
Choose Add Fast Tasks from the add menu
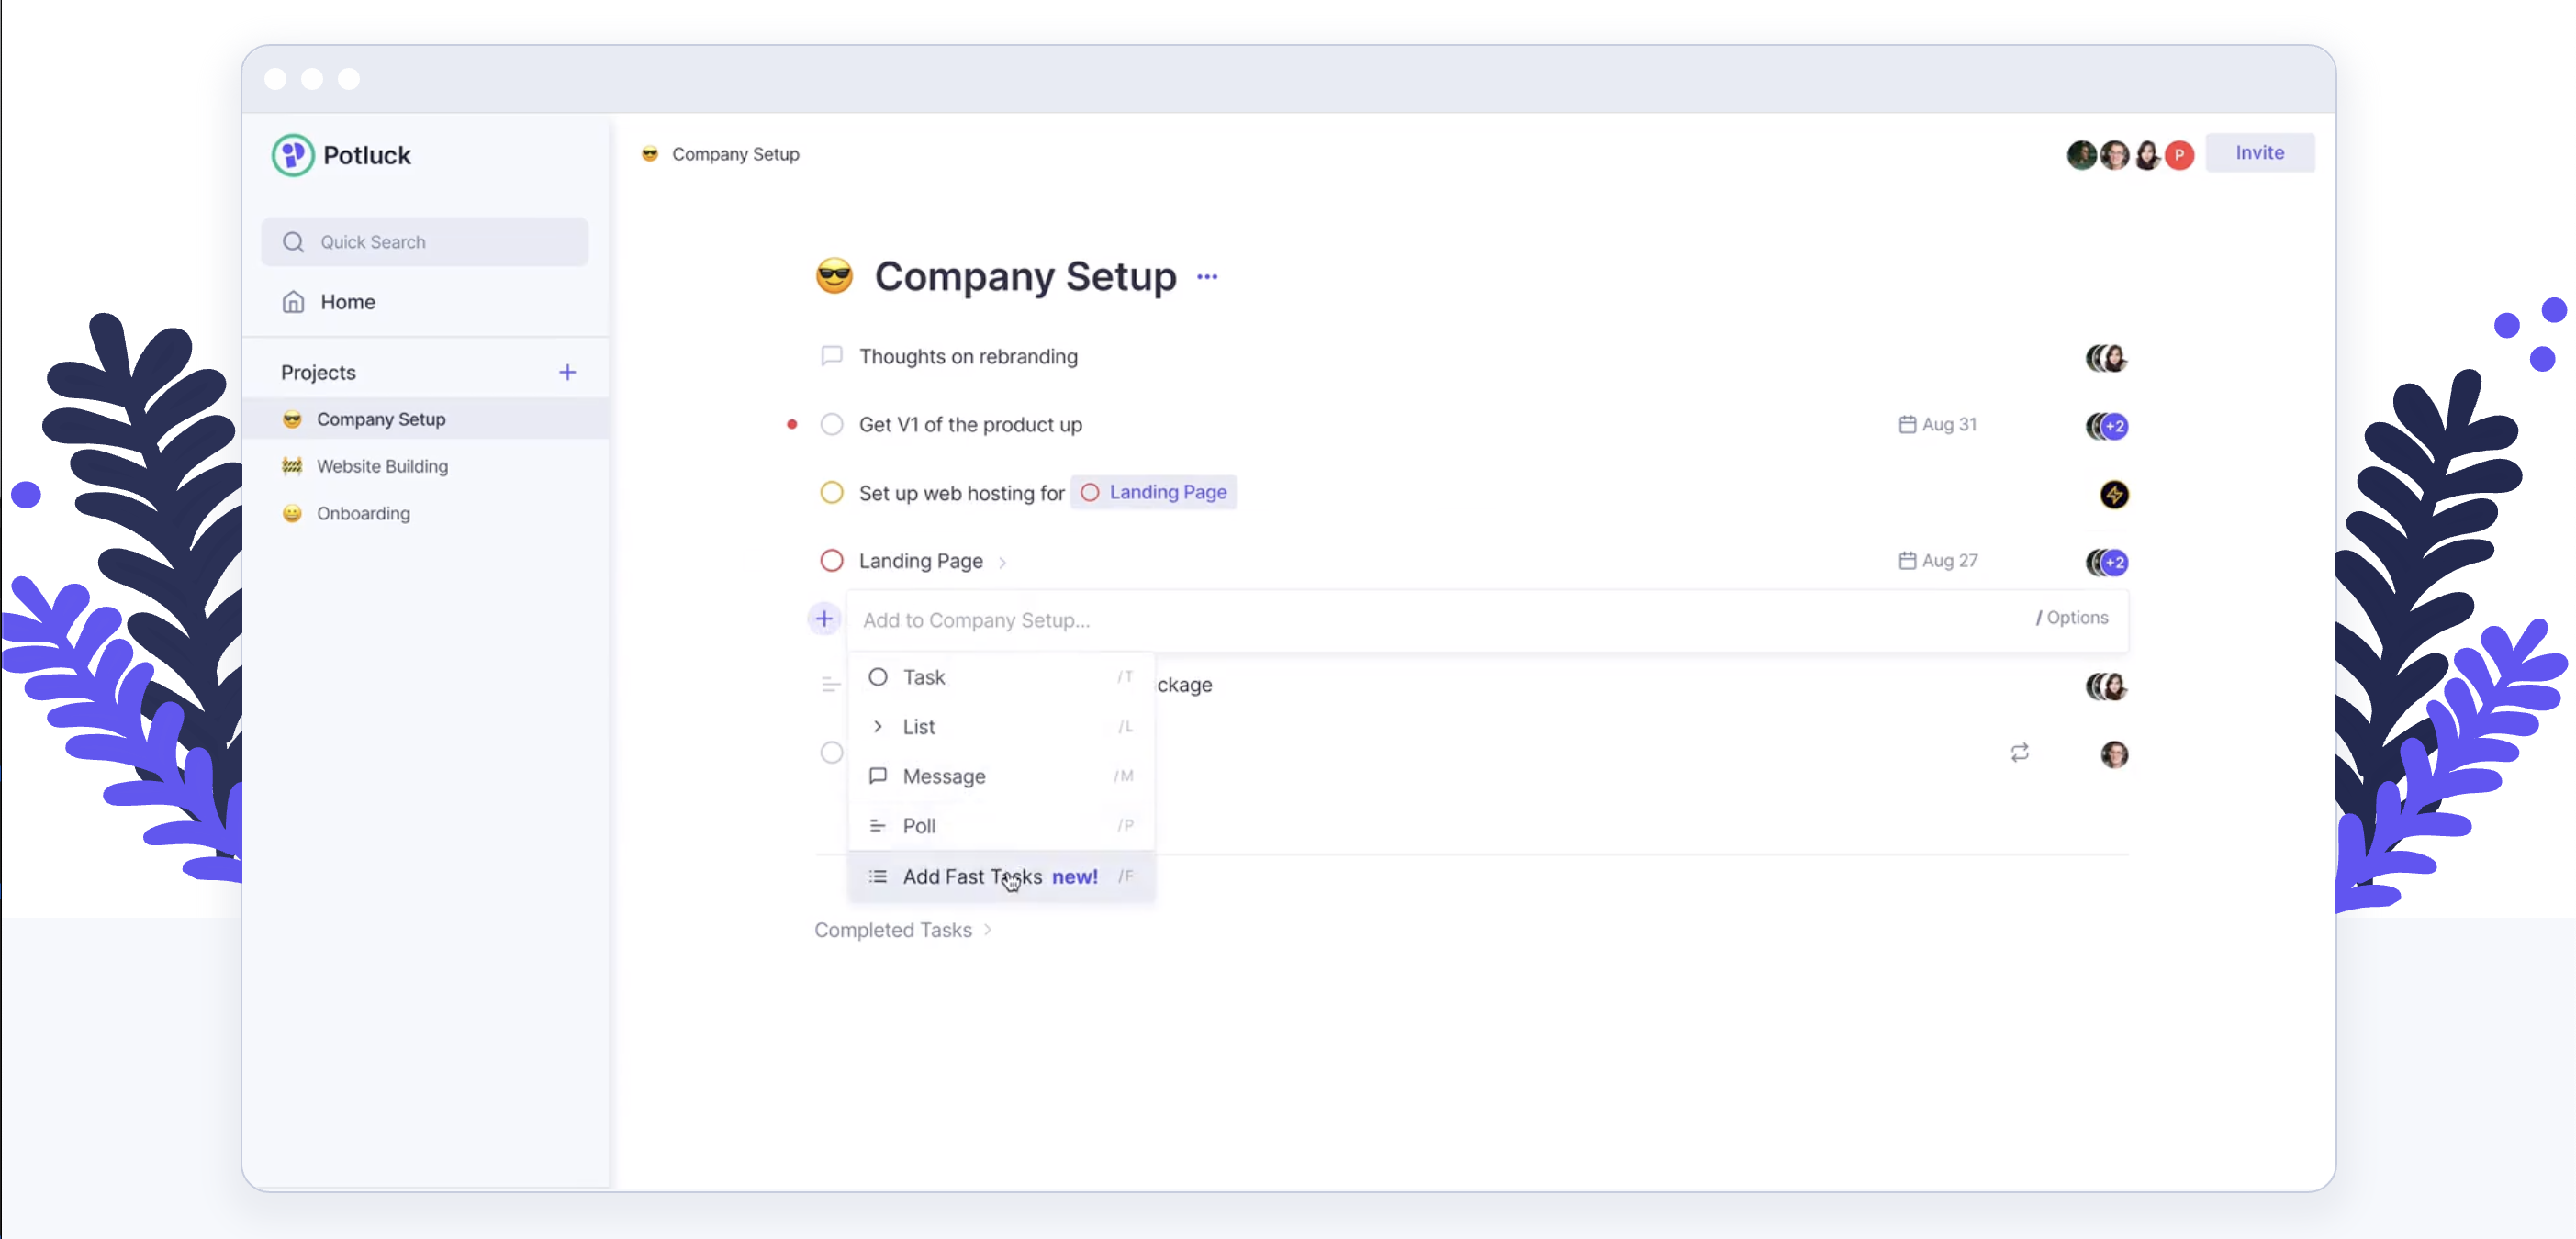(1001, 876)
